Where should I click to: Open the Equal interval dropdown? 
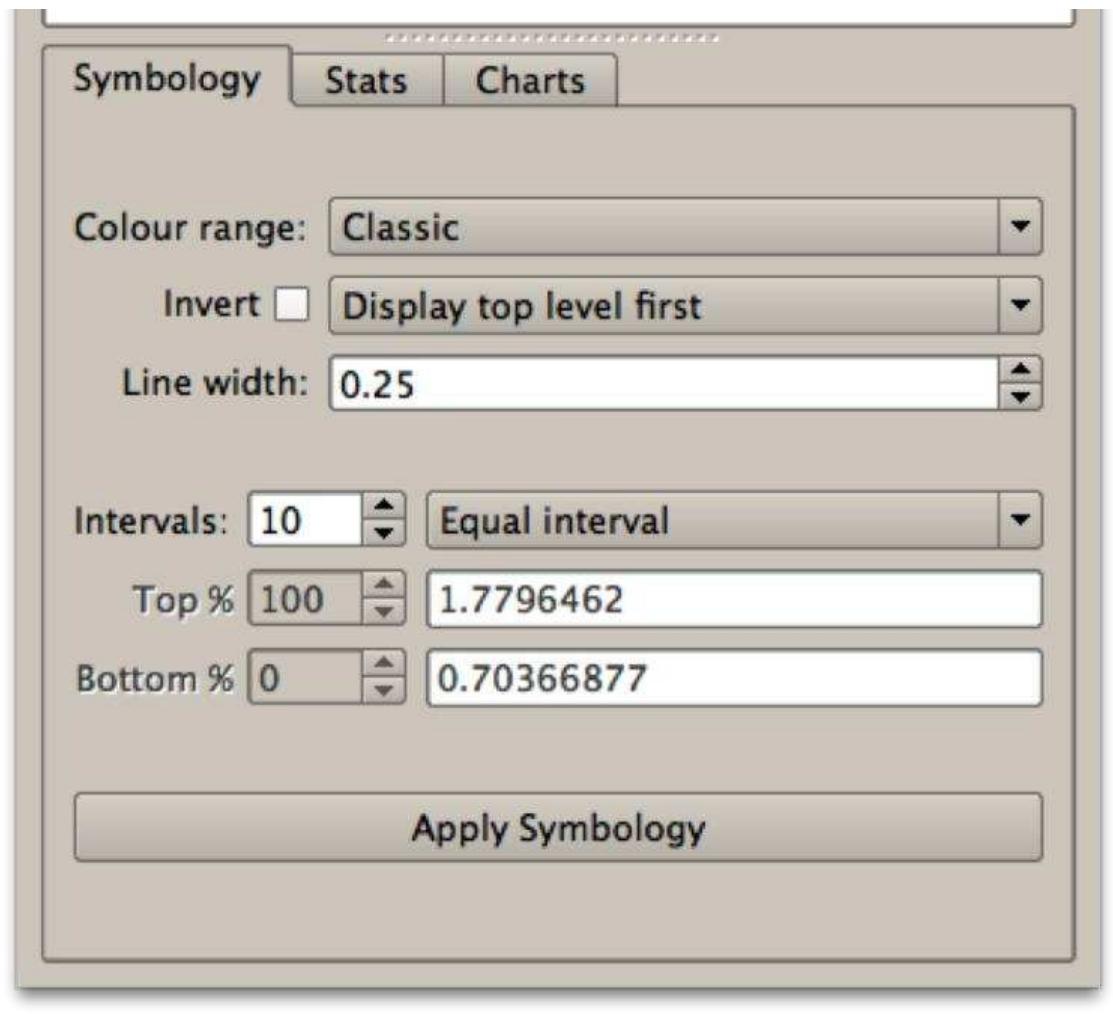click(x=734, y=520)
